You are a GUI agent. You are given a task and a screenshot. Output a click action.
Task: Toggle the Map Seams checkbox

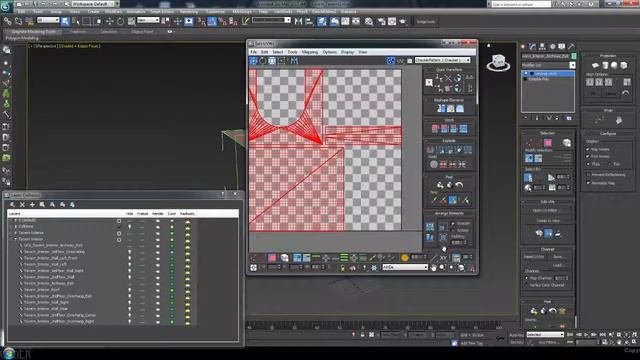pos(588,149)
